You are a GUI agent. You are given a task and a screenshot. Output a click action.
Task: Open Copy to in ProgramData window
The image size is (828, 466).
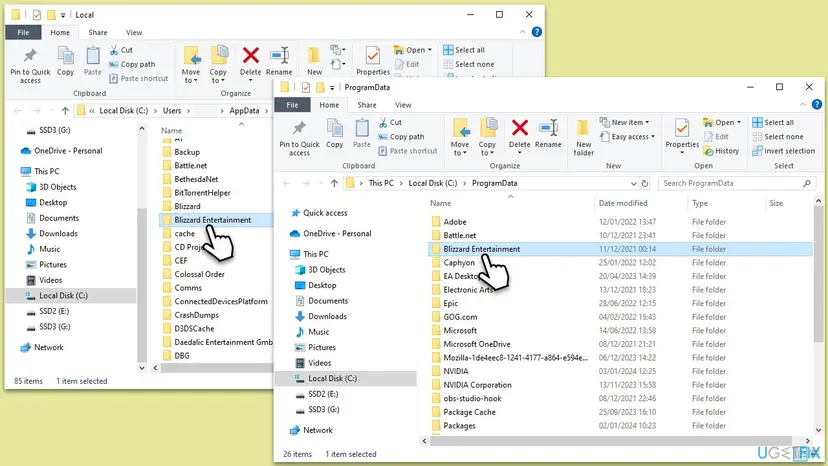[x=487, y=138]
